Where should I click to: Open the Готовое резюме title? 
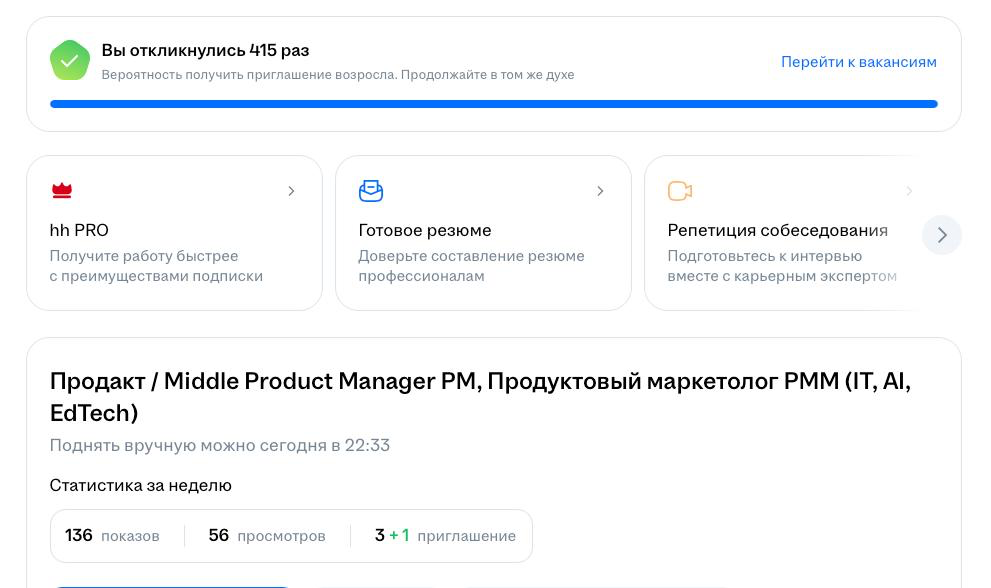(x=425, y=230)
